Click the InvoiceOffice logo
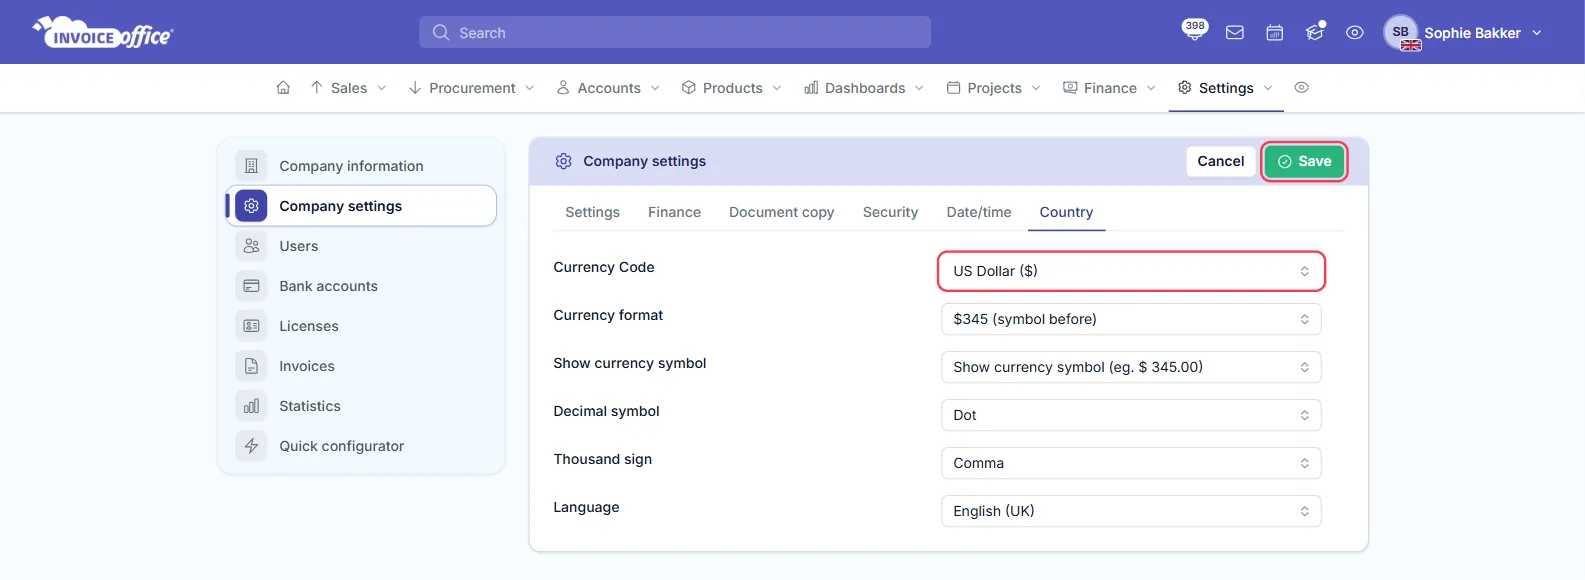Screen dimensions: 1585x580 pos(103,33)
